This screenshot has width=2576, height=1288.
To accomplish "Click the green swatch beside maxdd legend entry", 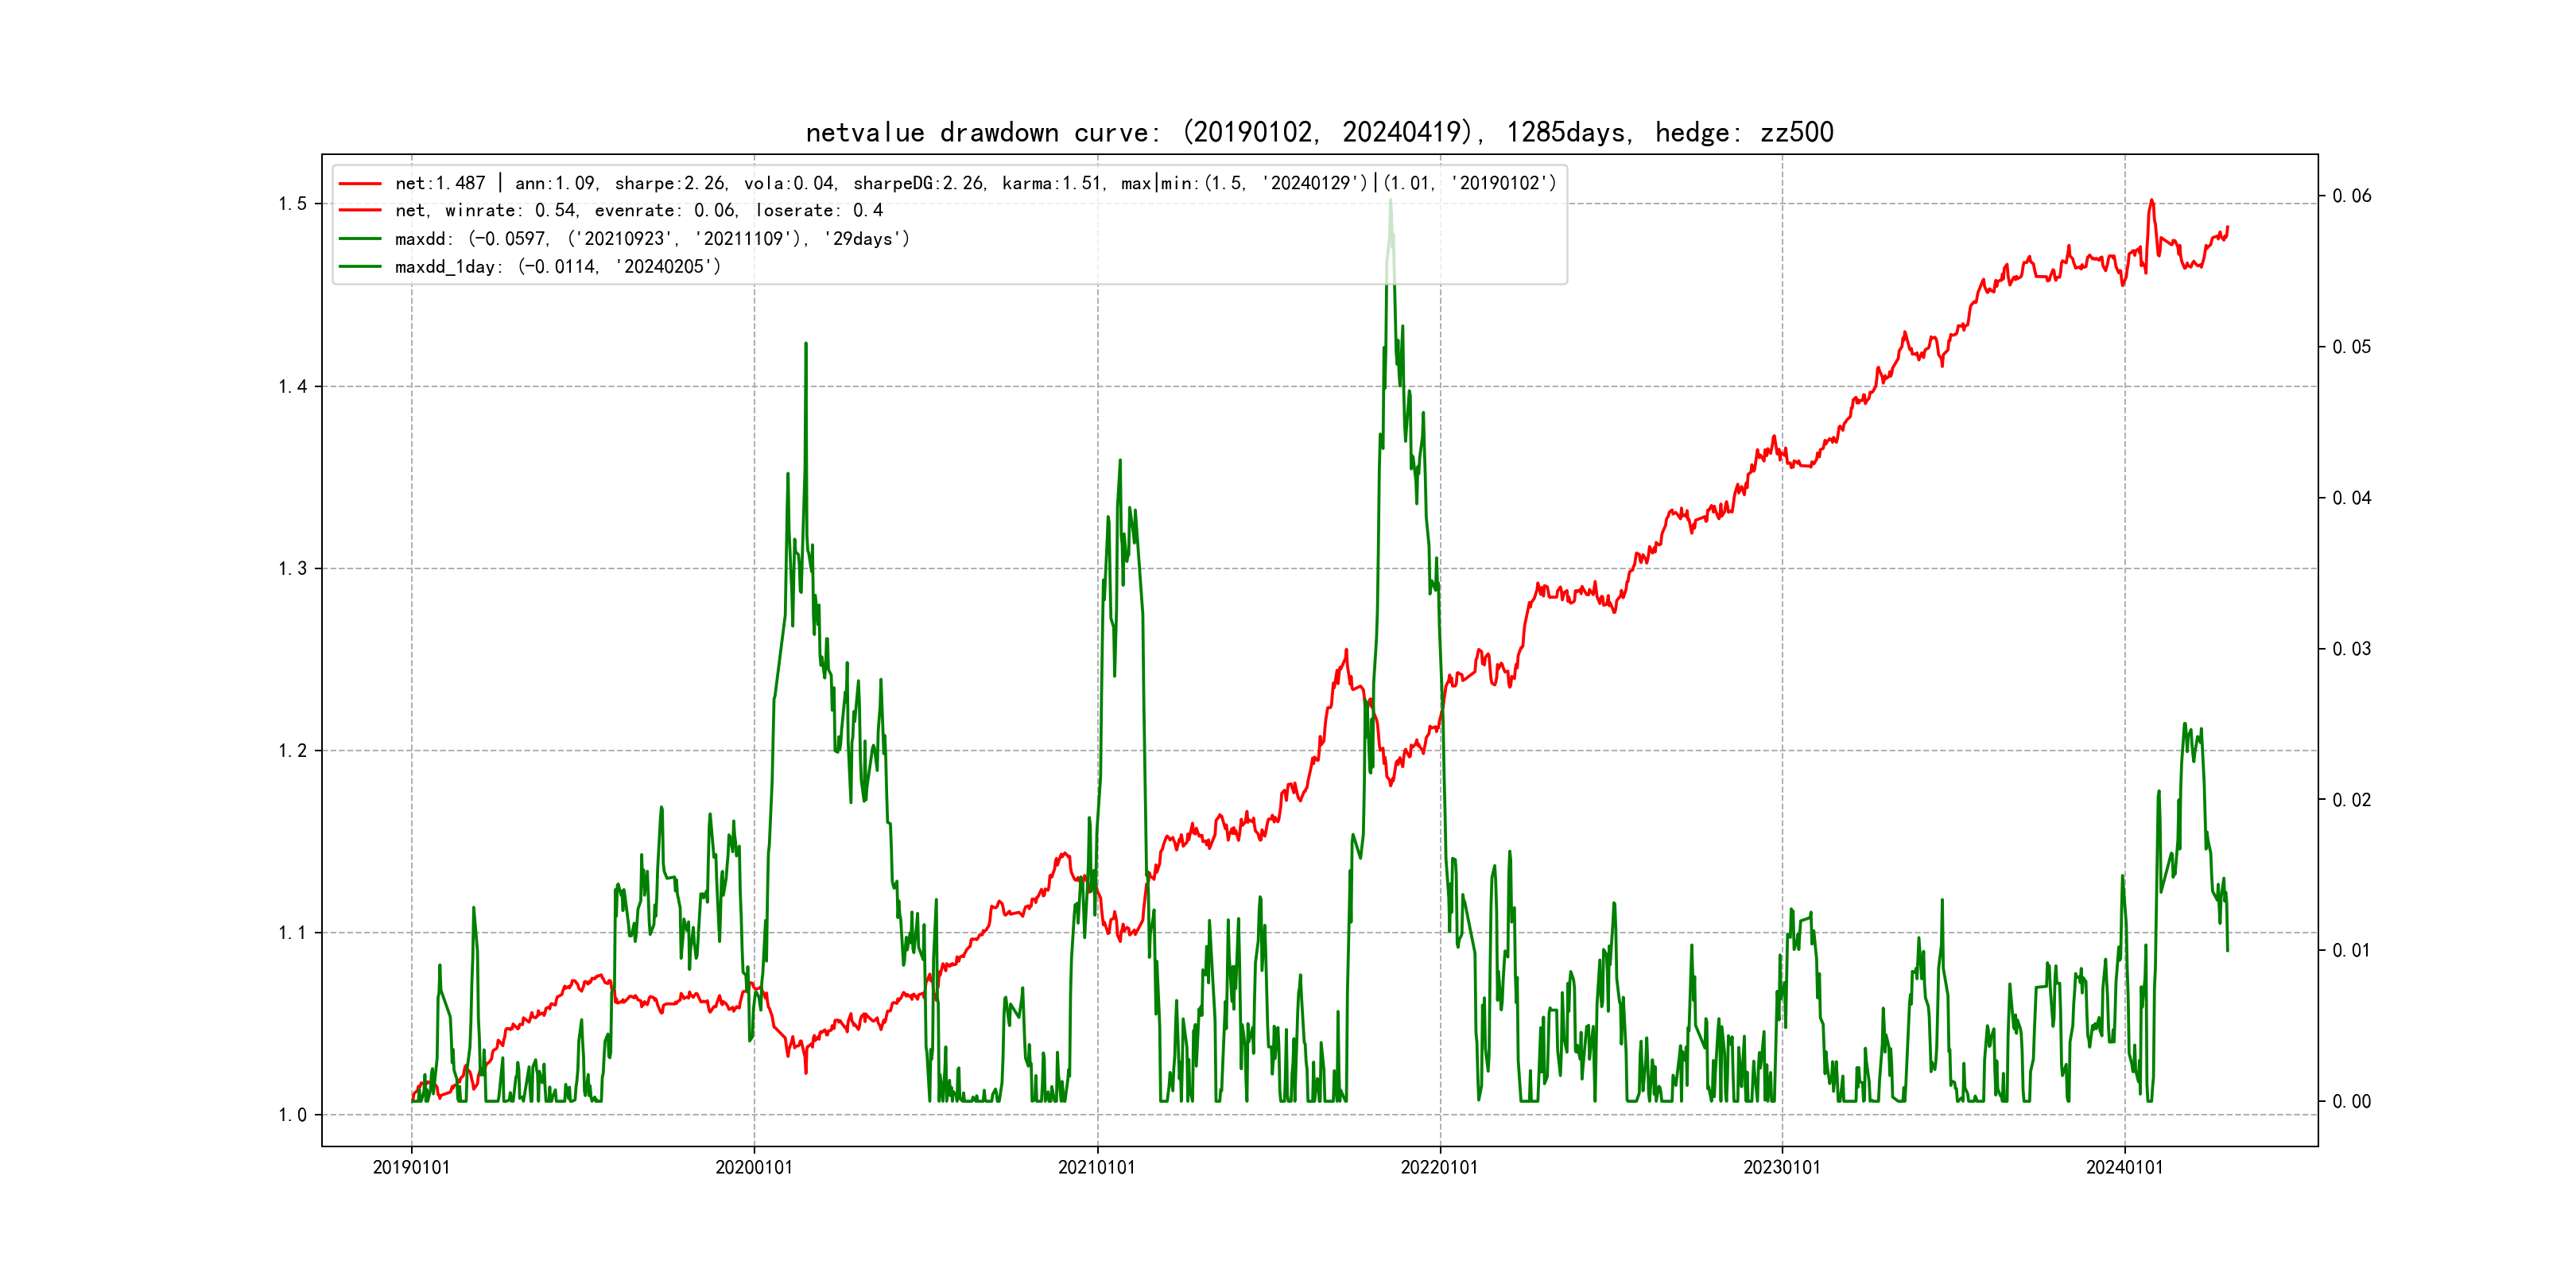I will pyautogui.click(x=360, y=239).
